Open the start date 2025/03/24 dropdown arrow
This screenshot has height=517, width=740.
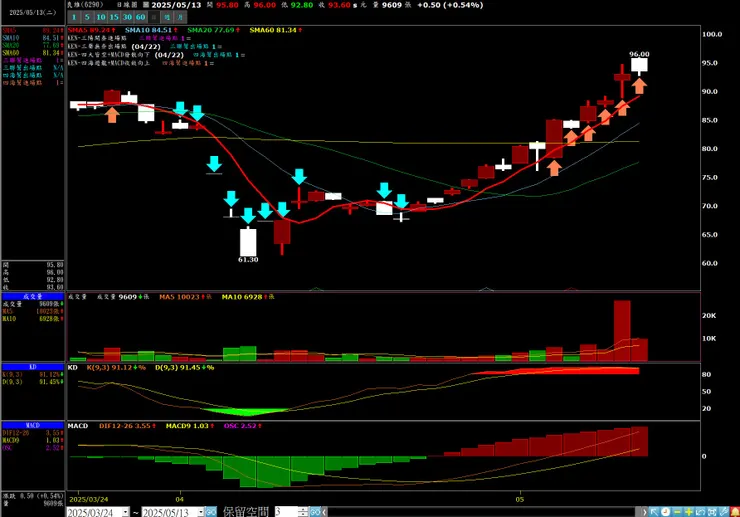pos(126,512)
